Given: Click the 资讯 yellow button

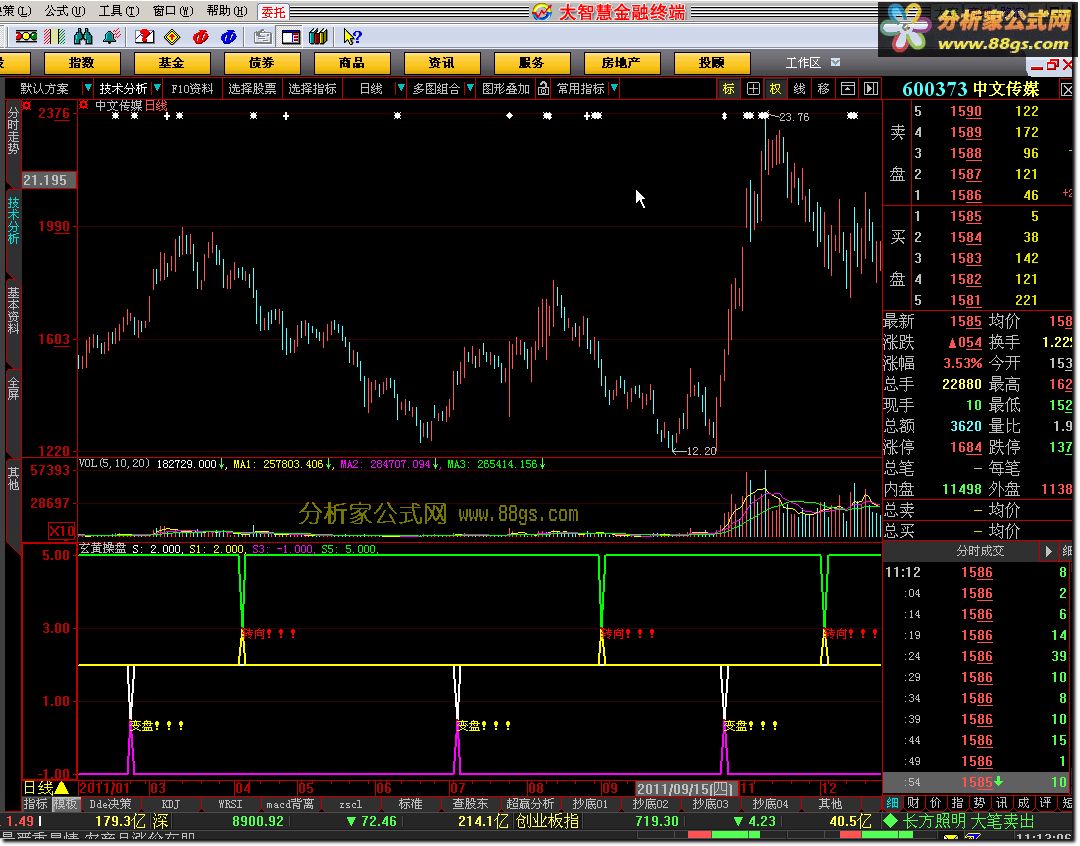Looking at the screenshot, I should point(442,63).
